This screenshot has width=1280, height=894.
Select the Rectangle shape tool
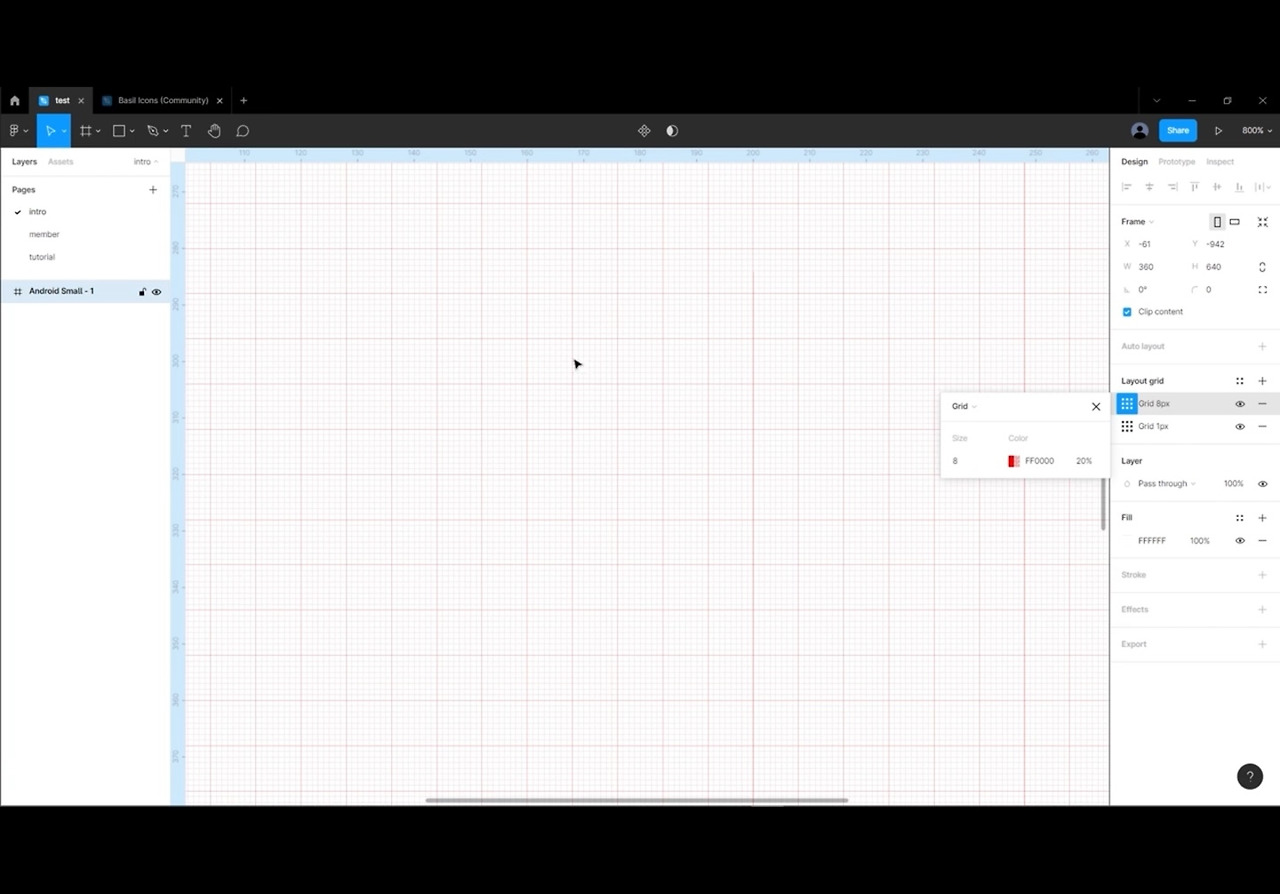(x=118, y=131)
